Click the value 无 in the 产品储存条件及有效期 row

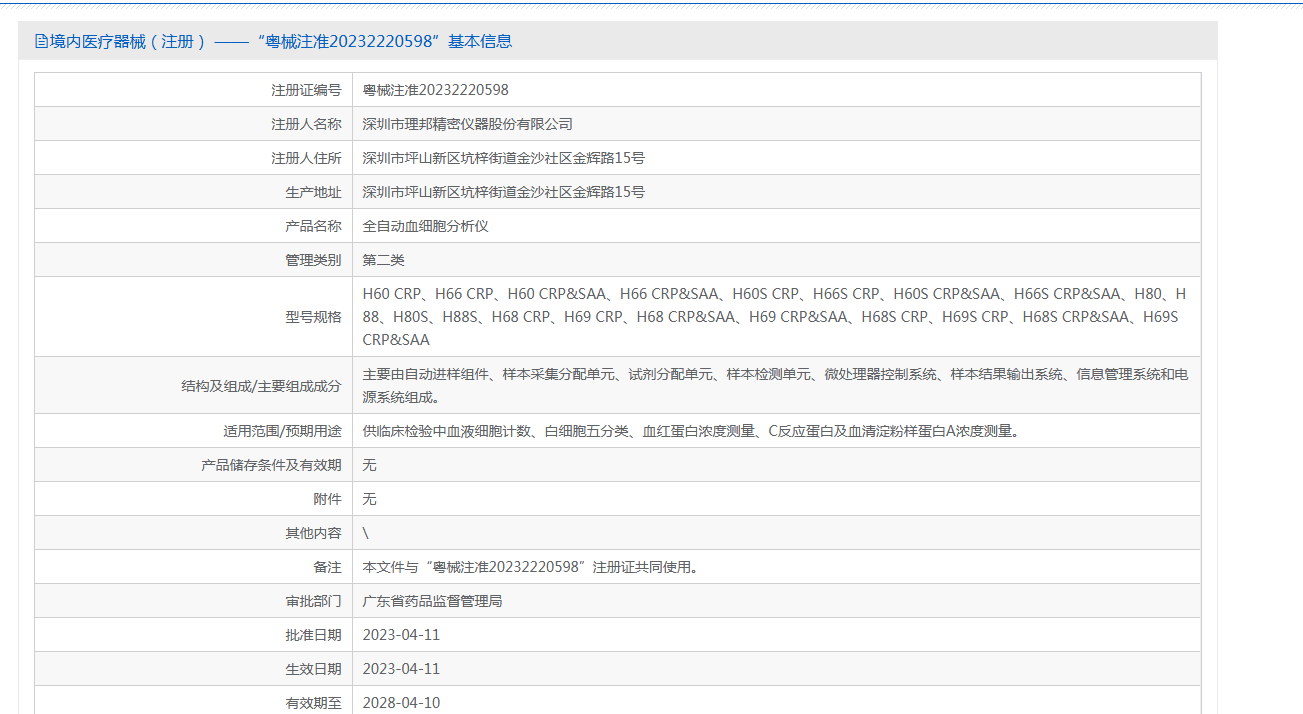click(369, 465)
